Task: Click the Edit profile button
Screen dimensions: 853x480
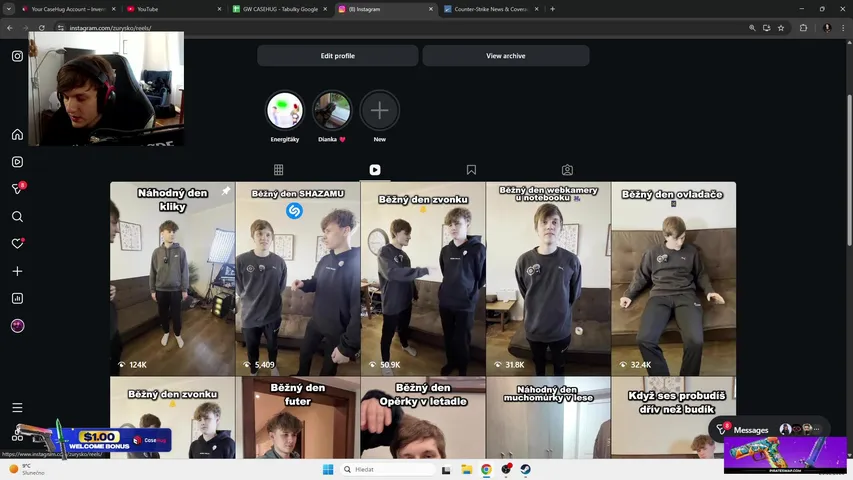Action: [337, 56]
